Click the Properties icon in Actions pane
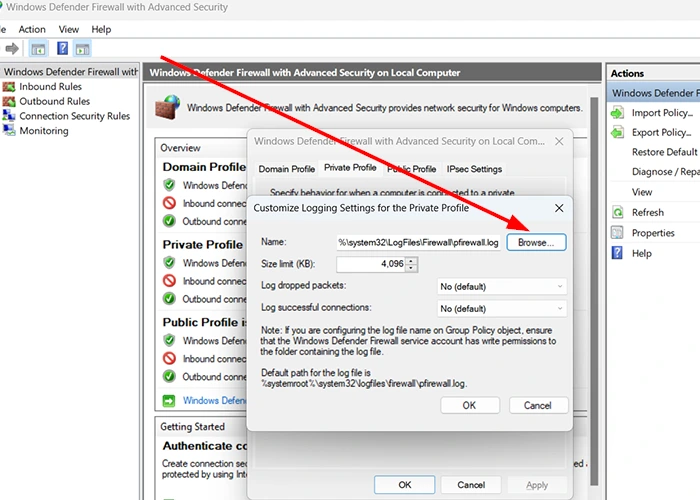The width and height of the screenshot is (700, 500). pyautogui.click(x=617, y=233)
